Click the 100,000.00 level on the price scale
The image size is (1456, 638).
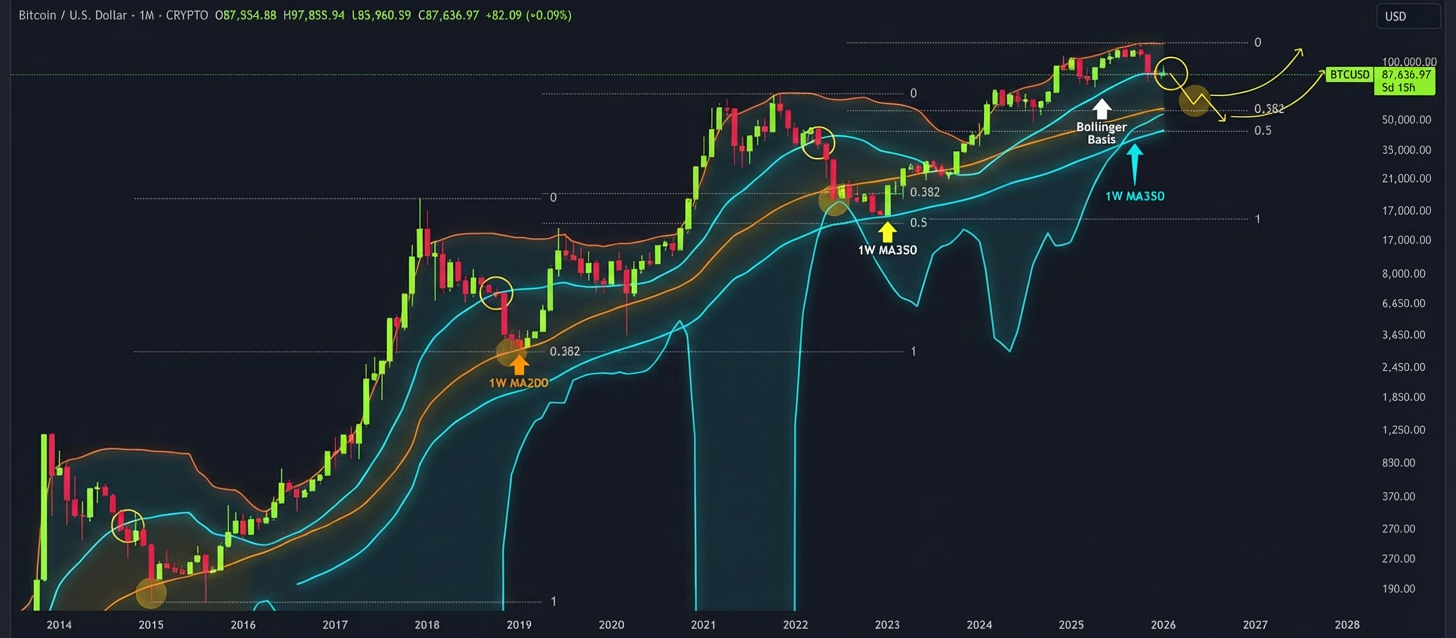tap(1409, 61)
